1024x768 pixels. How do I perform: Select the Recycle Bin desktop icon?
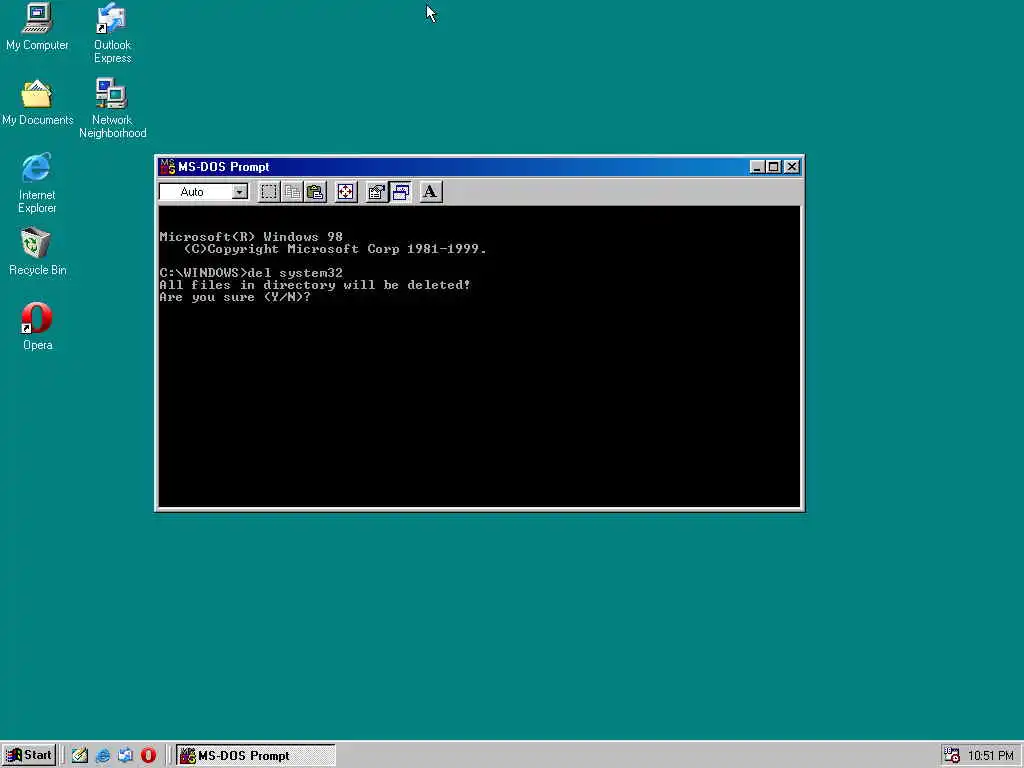[37, 252]
